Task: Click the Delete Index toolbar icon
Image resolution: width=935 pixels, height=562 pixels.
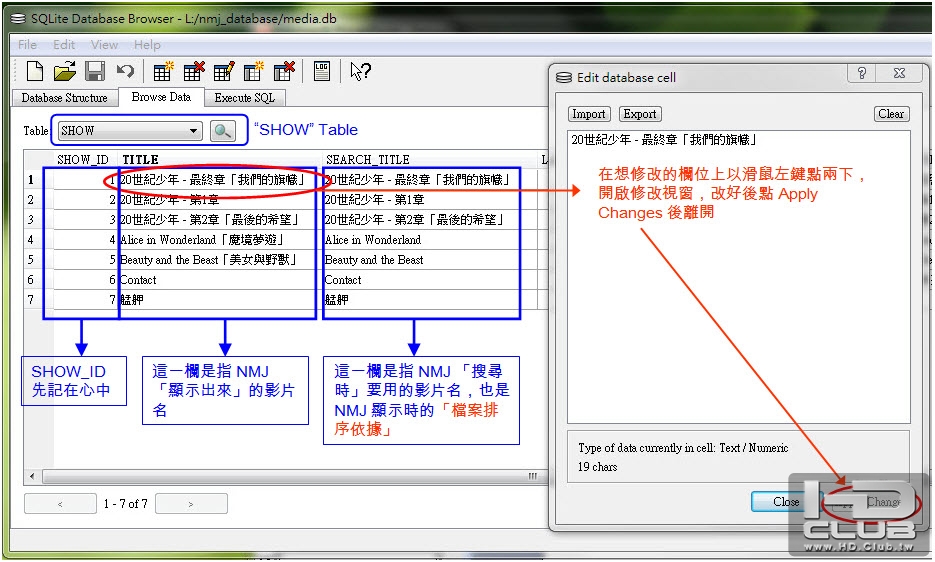Action: click(x=284, y=72)
